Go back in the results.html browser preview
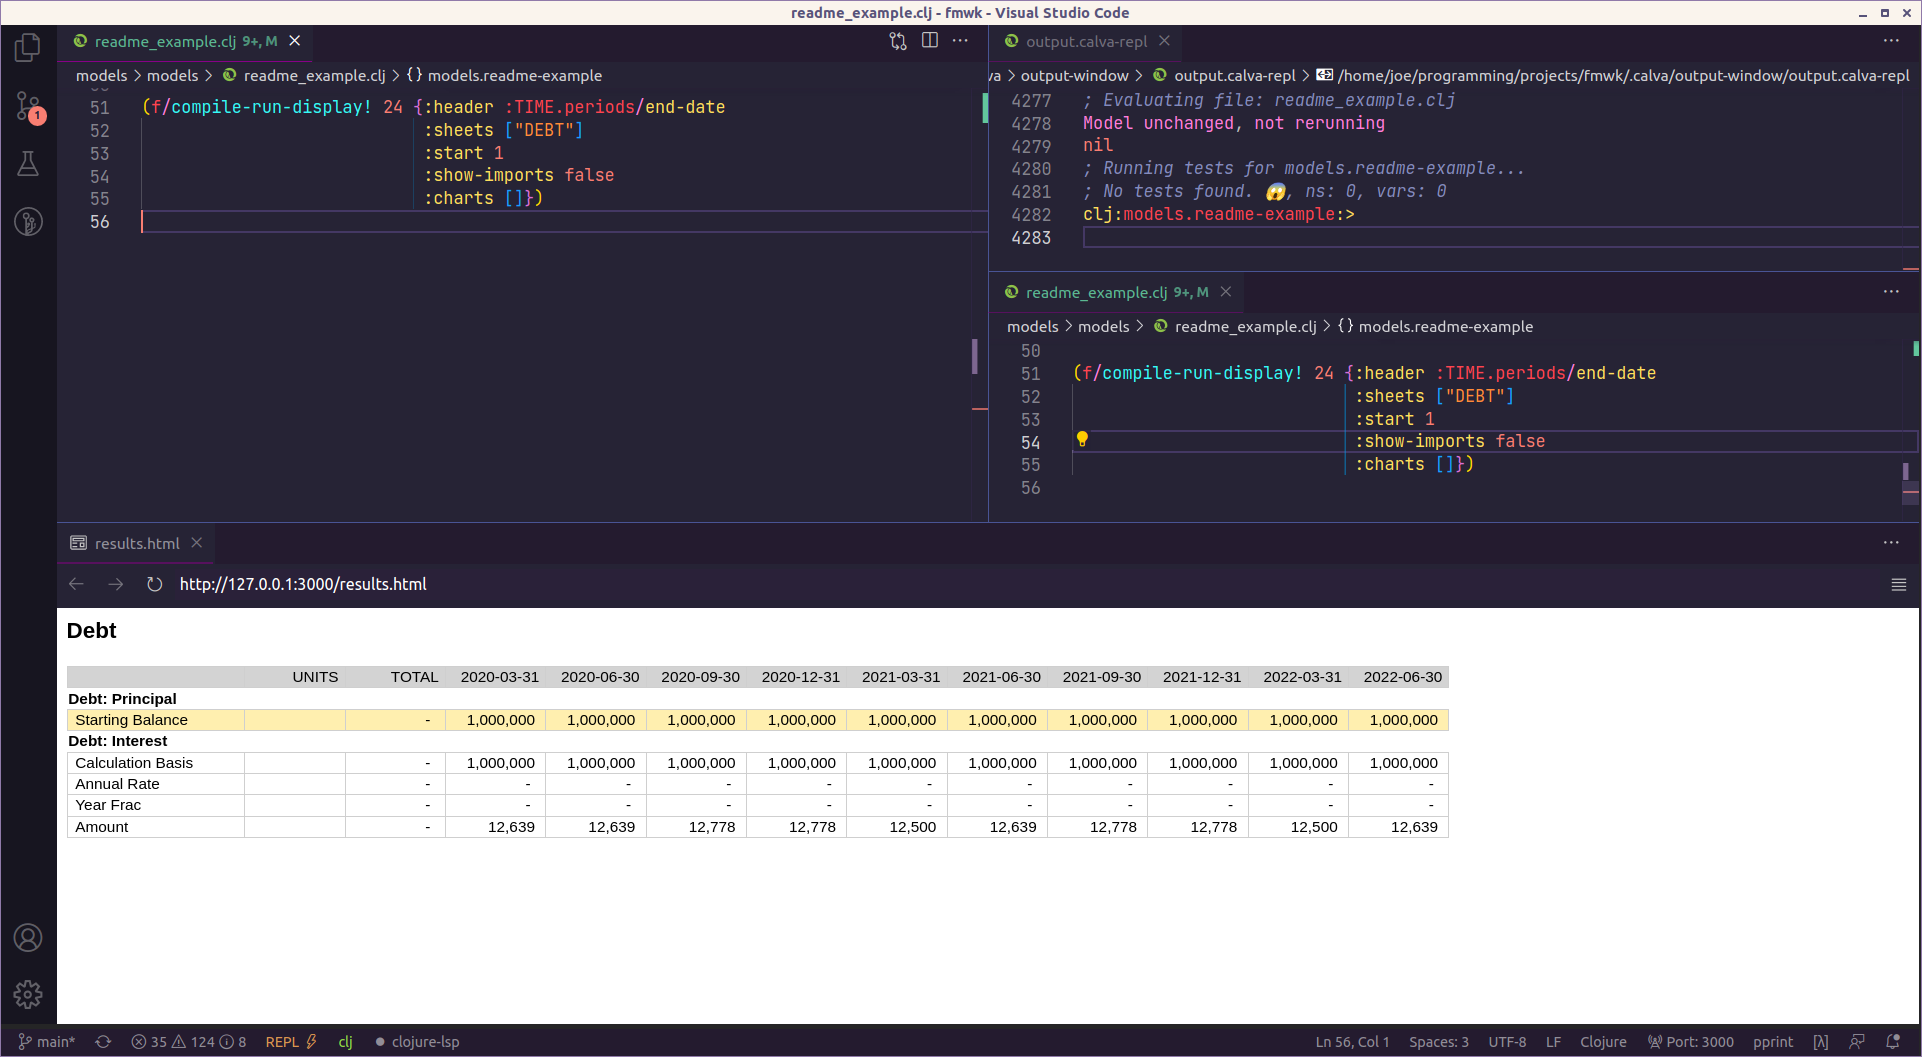 (x=77, y=584)
